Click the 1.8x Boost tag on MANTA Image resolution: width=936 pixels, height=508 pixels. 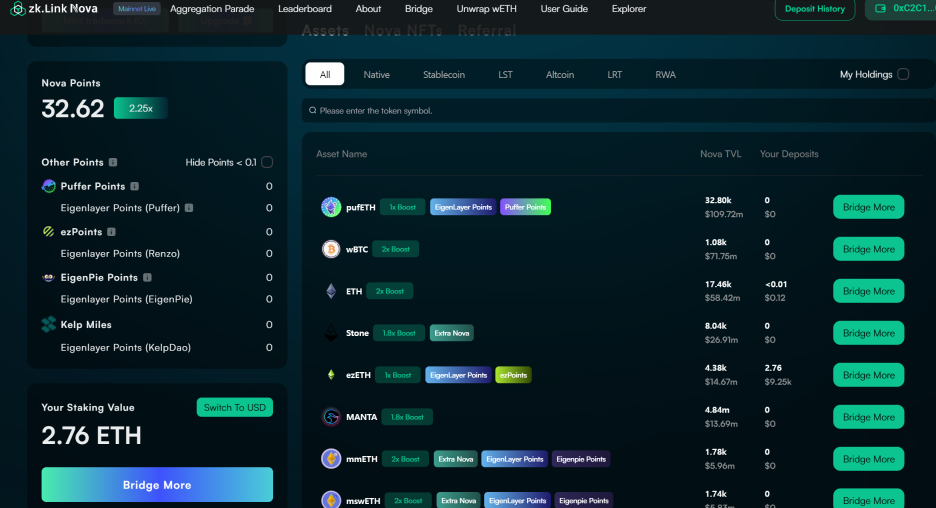(407, 417)
